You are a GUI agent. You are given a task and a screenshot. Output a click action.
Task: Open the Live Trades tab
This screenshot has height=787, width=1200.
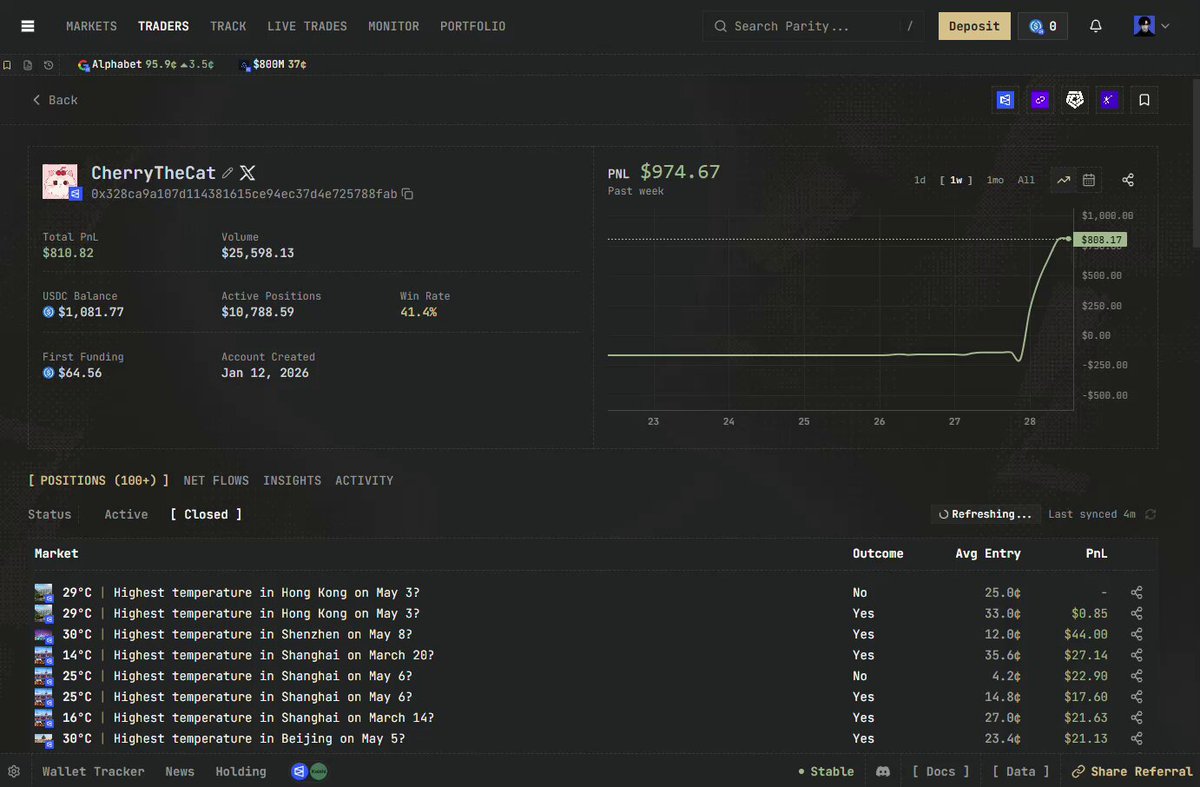tap(307, 26)
